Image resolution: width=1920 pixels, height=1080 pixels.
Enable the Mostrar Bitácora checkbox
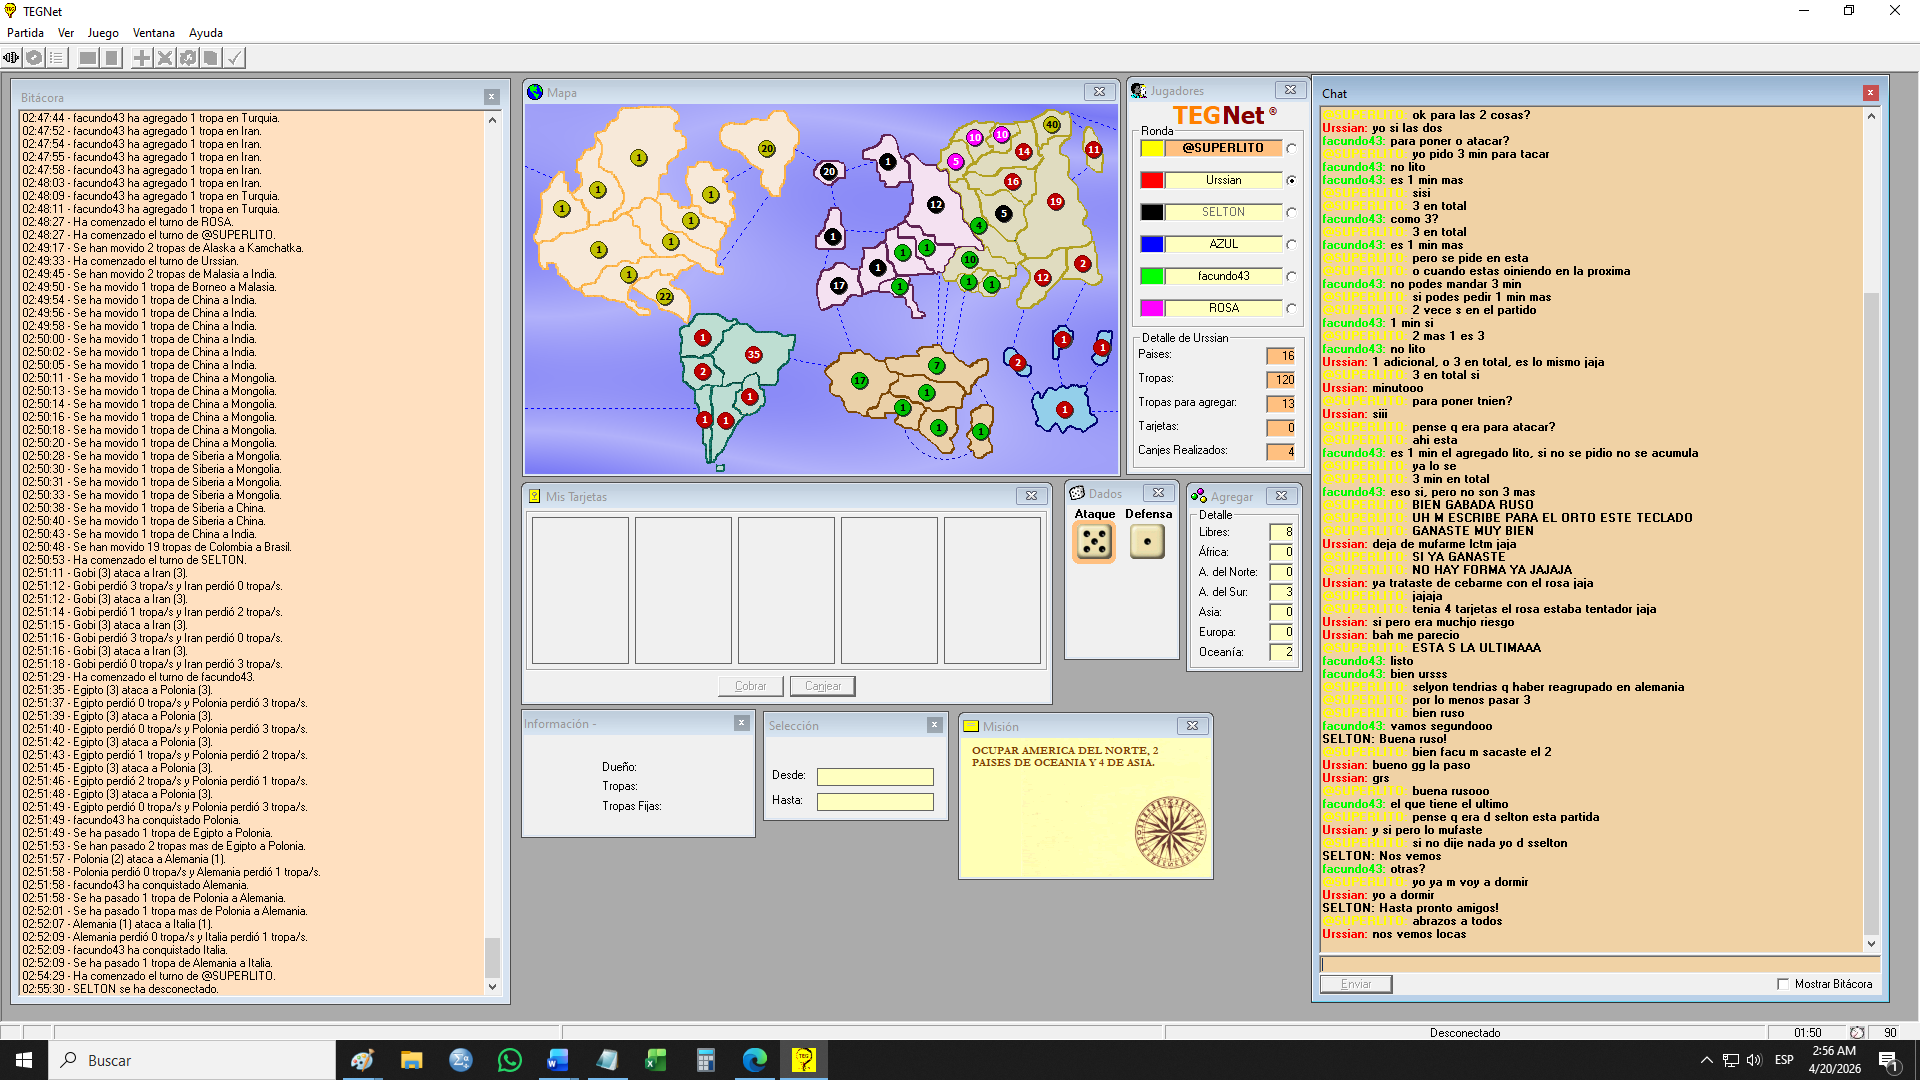pyautogui.click(x=1782, y=984)
